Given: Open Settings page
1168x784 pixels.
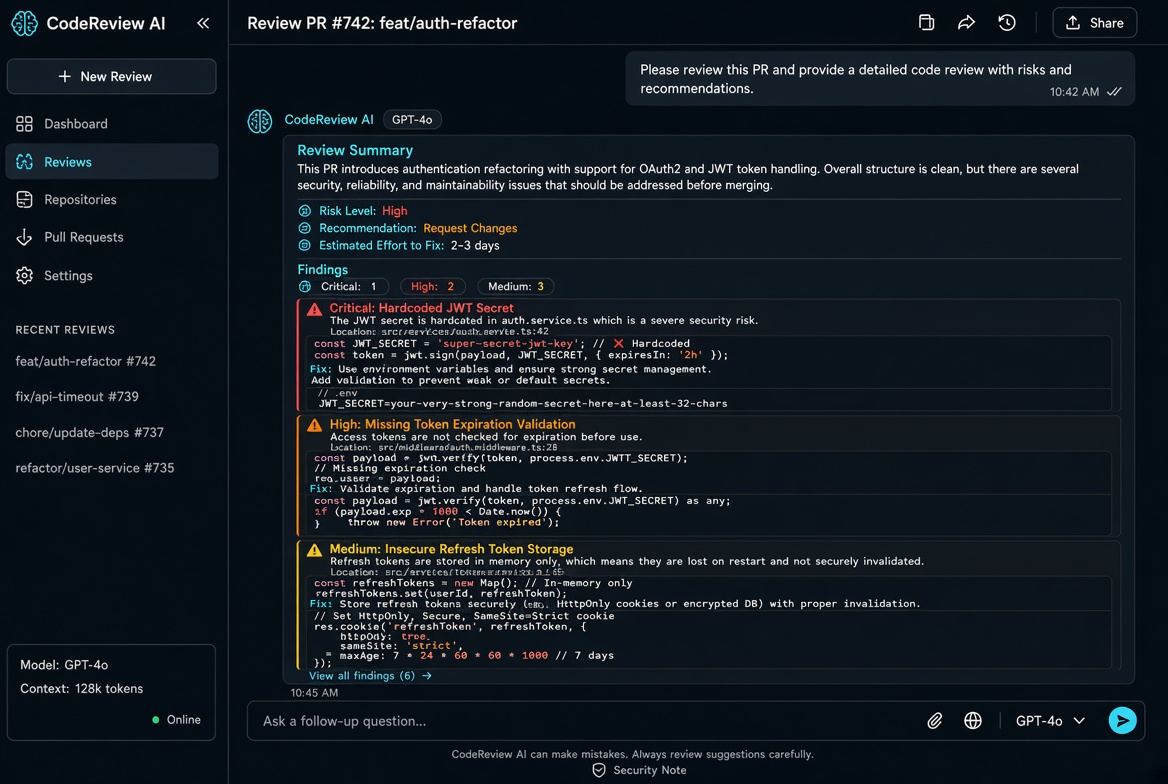Looking at the screenshot, I should (x=68, y=276).
